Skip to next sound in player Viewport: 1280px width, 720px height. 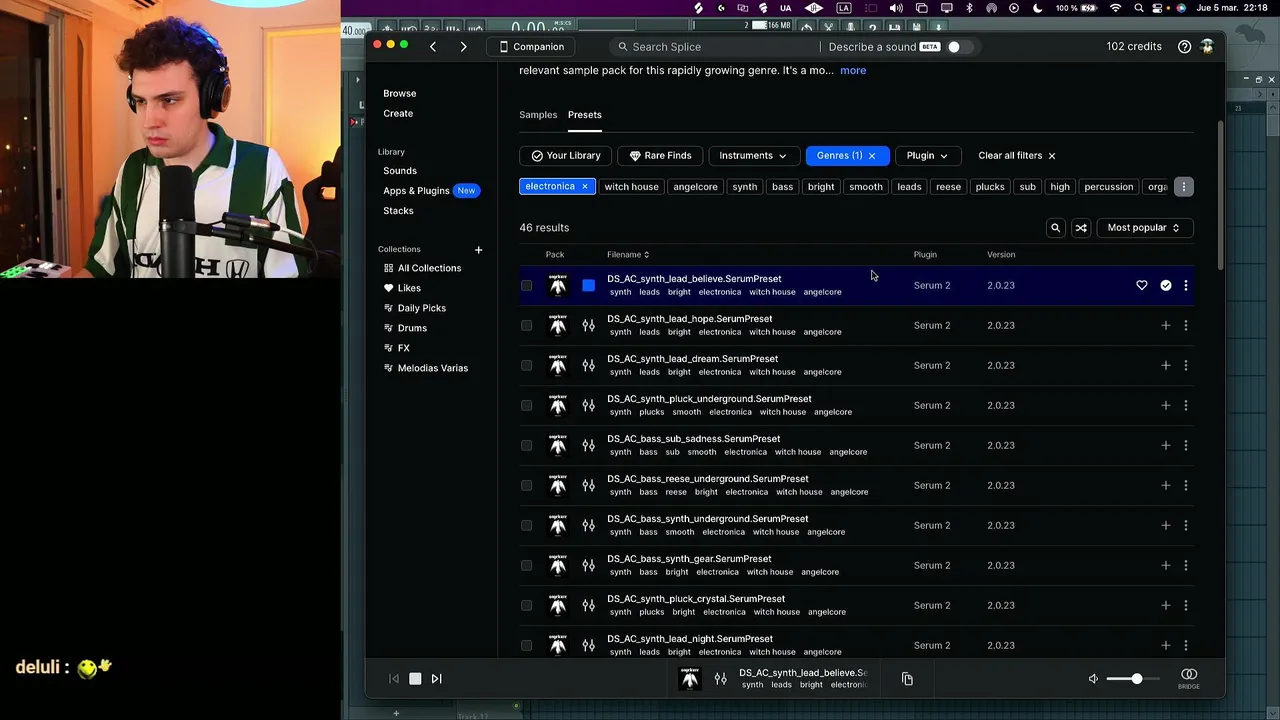tap(436, 679)
